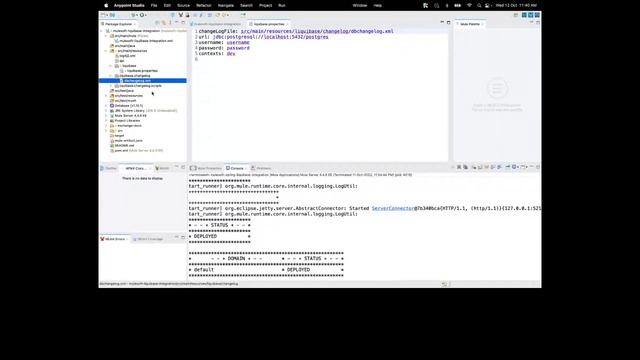The width and height of the screenshot is (640, 360).
Task: Open the Window menu
Action: pos(360,6)
